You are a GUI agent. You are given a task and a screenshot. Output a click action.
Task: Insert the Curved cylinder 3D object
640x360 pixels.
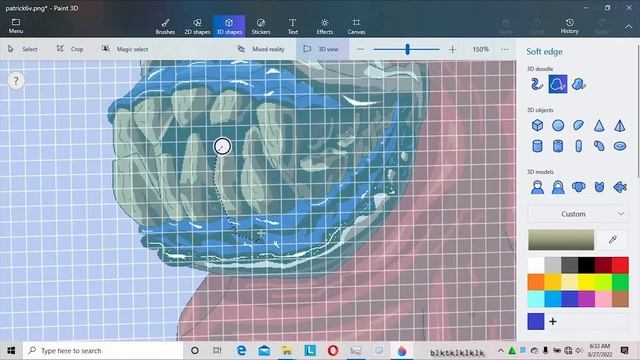pyautogui.click(x=599, y=146)
